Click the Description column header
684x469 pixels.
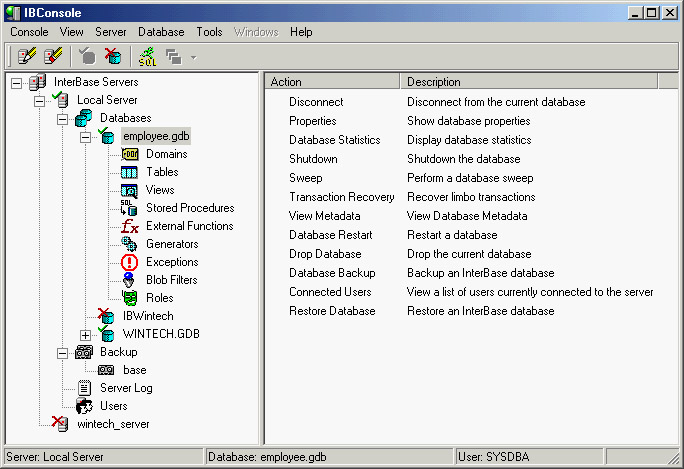click(x=435, y=82)
